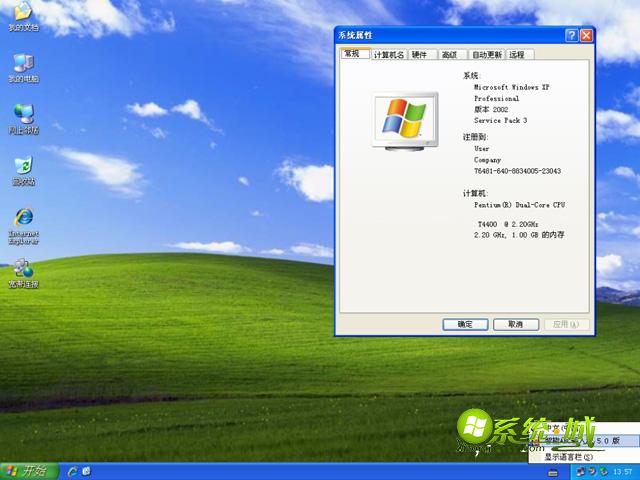The width and height of the screenshot is (640, 480).
Task: Click the help question mark button in 系统属性
Action: pyautogui.click(x=572, y=36)
